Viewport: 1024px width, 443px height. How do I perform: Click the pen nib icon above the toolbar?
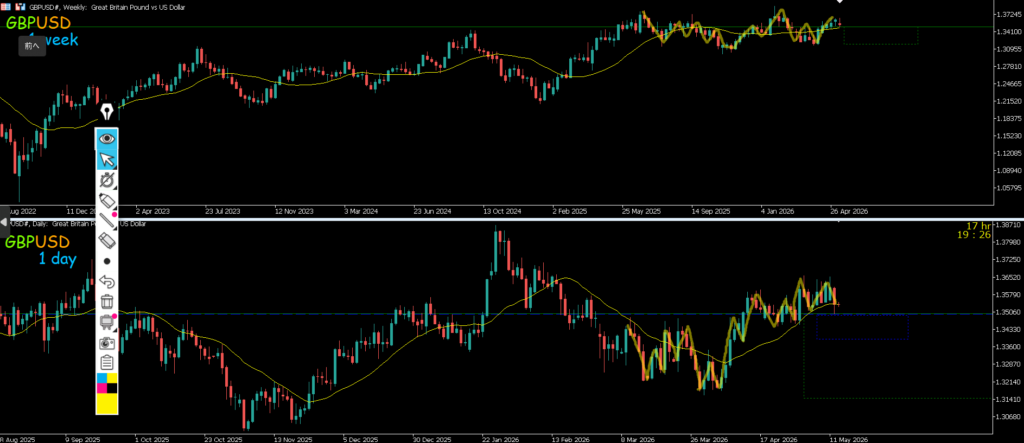(x=107, y=112)
